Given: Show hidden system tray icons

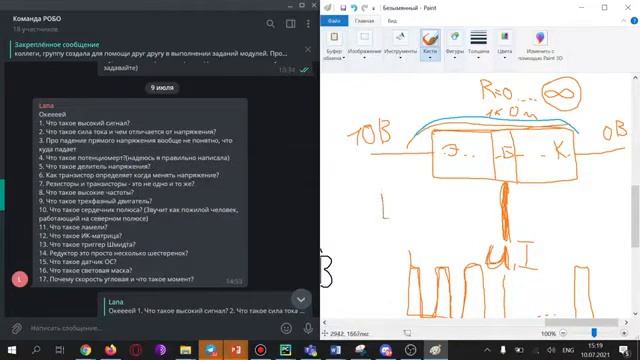Looking at the screenshot, I should pos(487,350).
